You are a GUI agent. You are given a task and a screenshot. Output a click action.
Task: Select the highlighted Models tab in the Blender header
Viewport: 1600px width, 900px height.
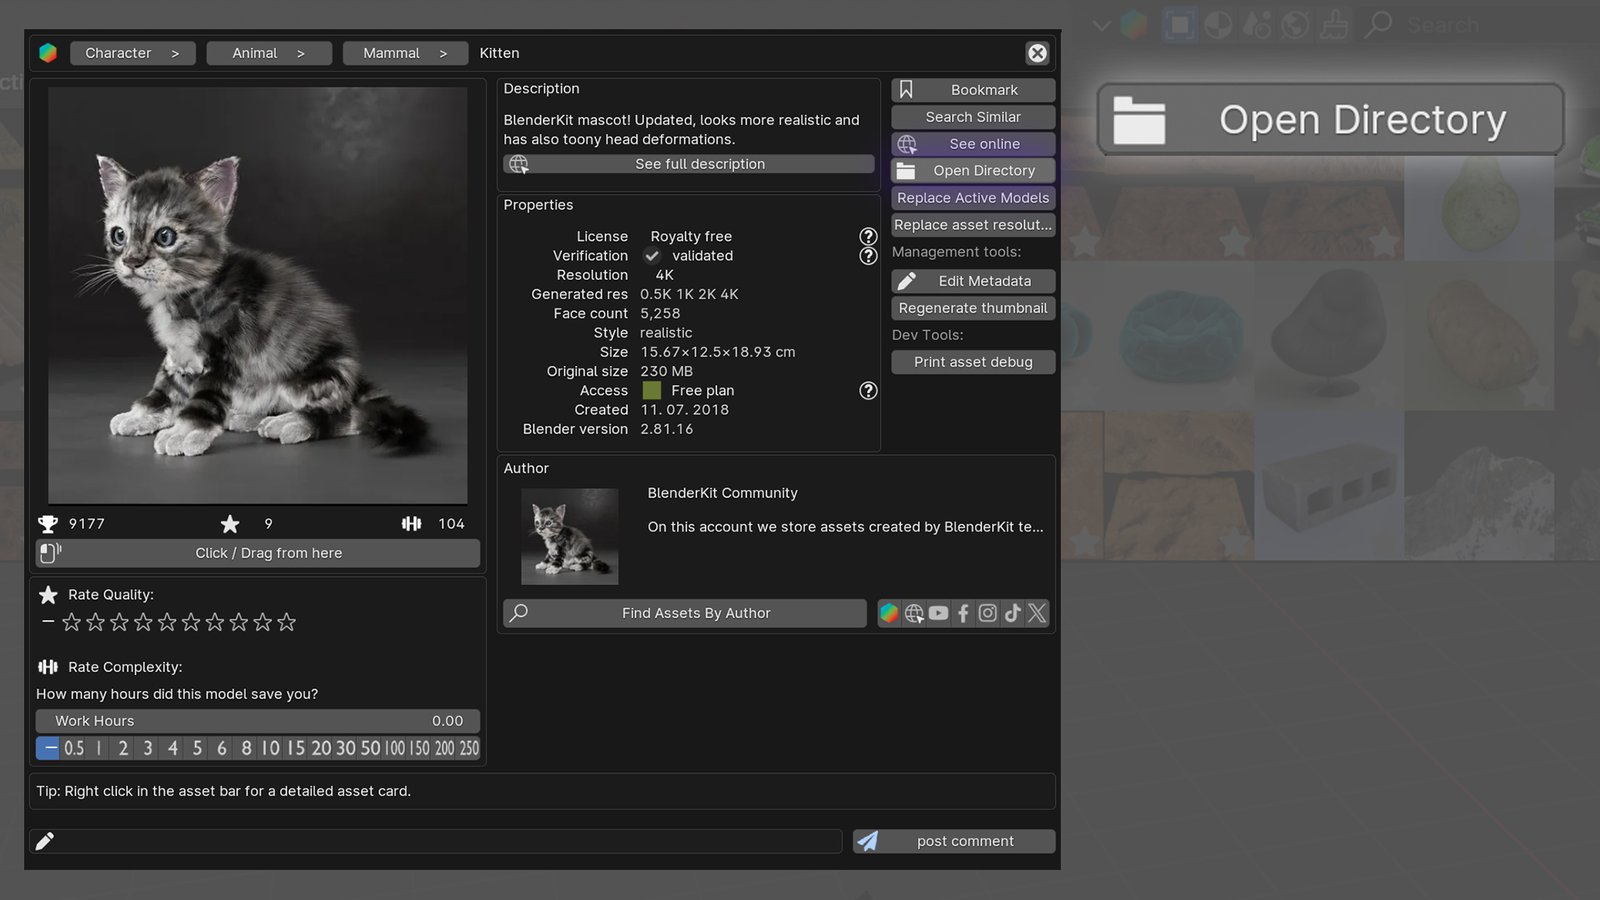click(x=1180, y=24)
